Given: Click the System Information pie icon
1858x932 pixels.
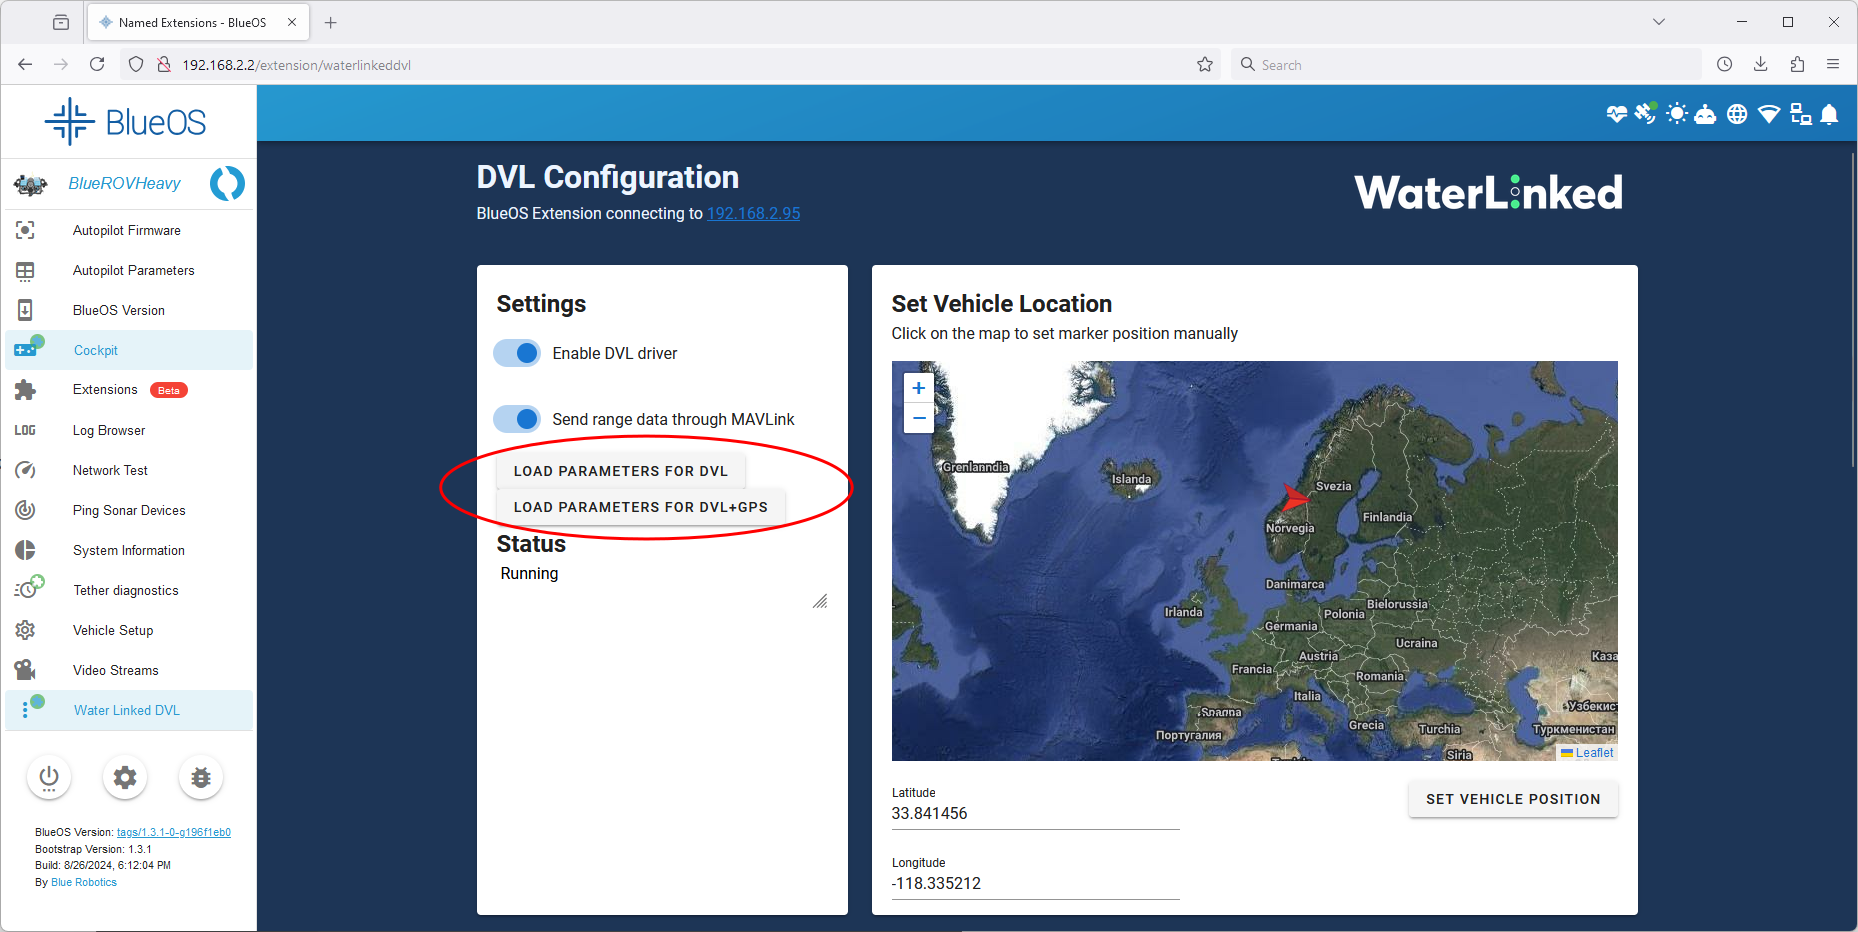Looking at the screenshot, I should coord(25,550).
